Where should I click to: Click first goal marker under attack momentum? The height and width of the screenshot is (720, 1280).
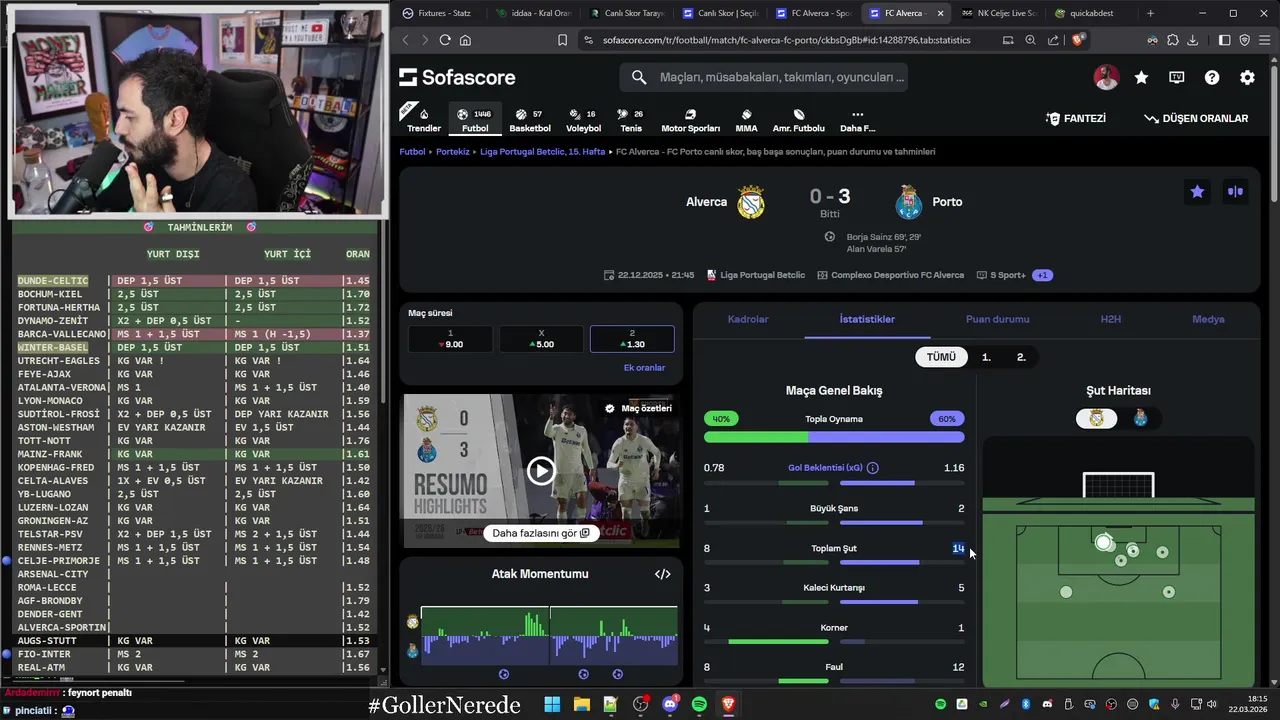504,674
